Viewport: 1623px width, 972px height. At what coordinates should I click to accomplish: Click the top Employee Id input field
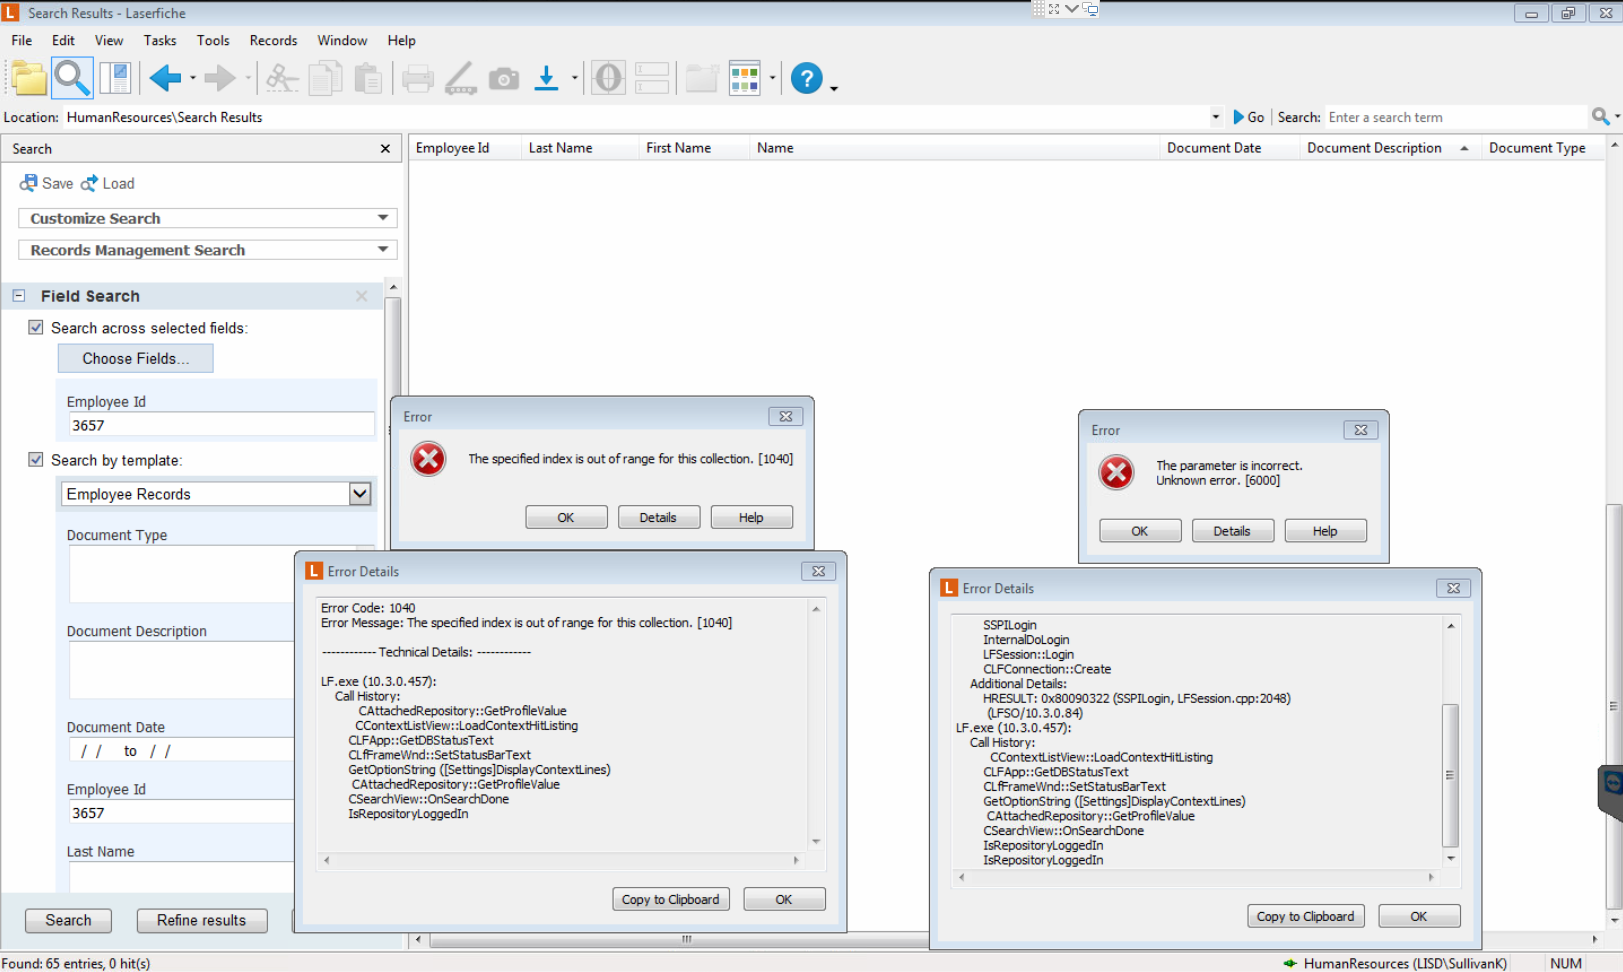pos(221,425)
